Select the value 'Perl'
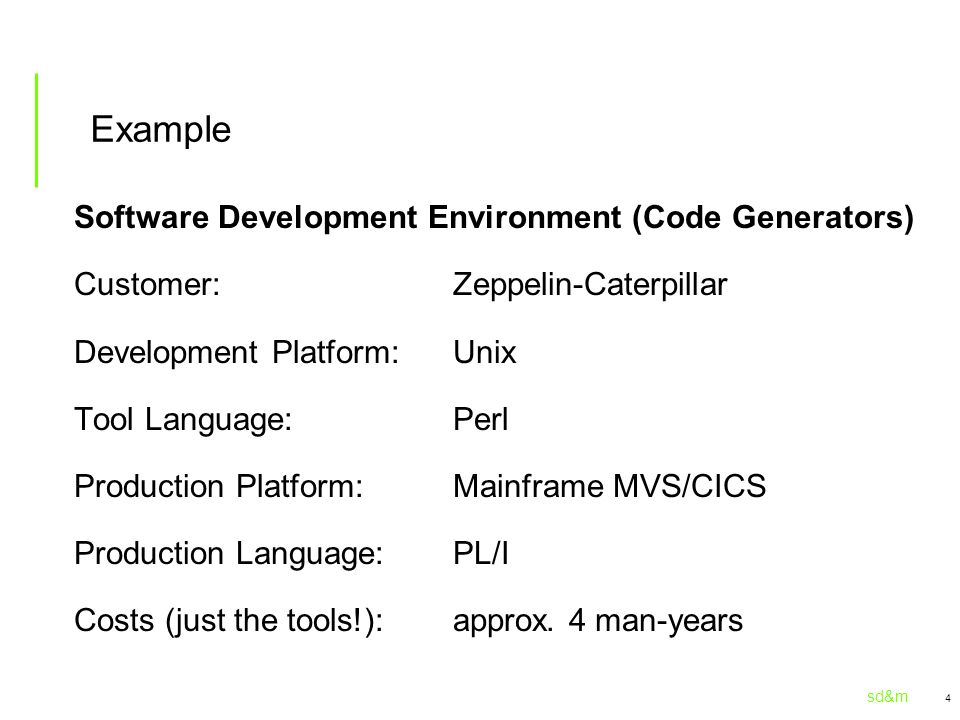This screenshot has width=960, height=720. point(481,420)
